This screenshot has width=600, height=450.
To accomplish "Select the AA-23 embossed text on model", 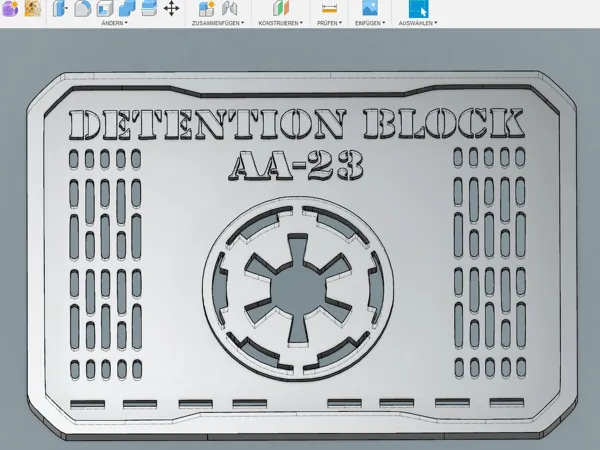I will [296, 165].
